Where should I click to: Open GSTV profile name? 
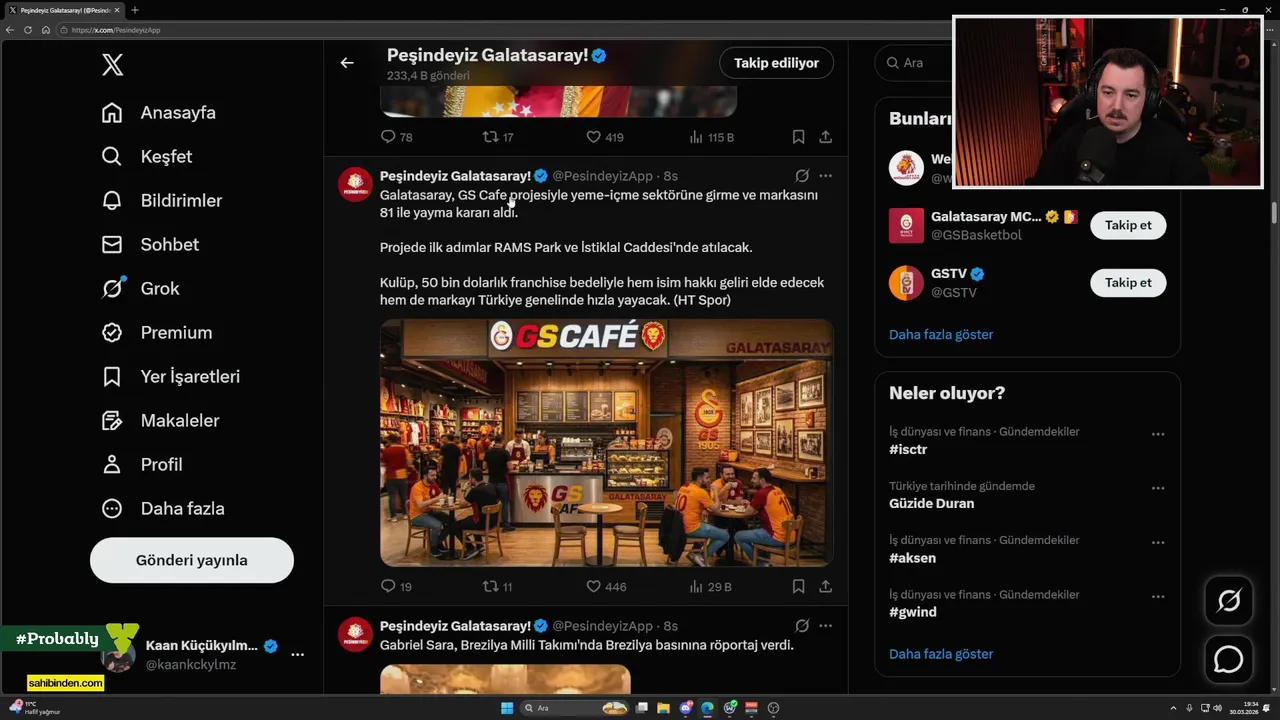949,274
